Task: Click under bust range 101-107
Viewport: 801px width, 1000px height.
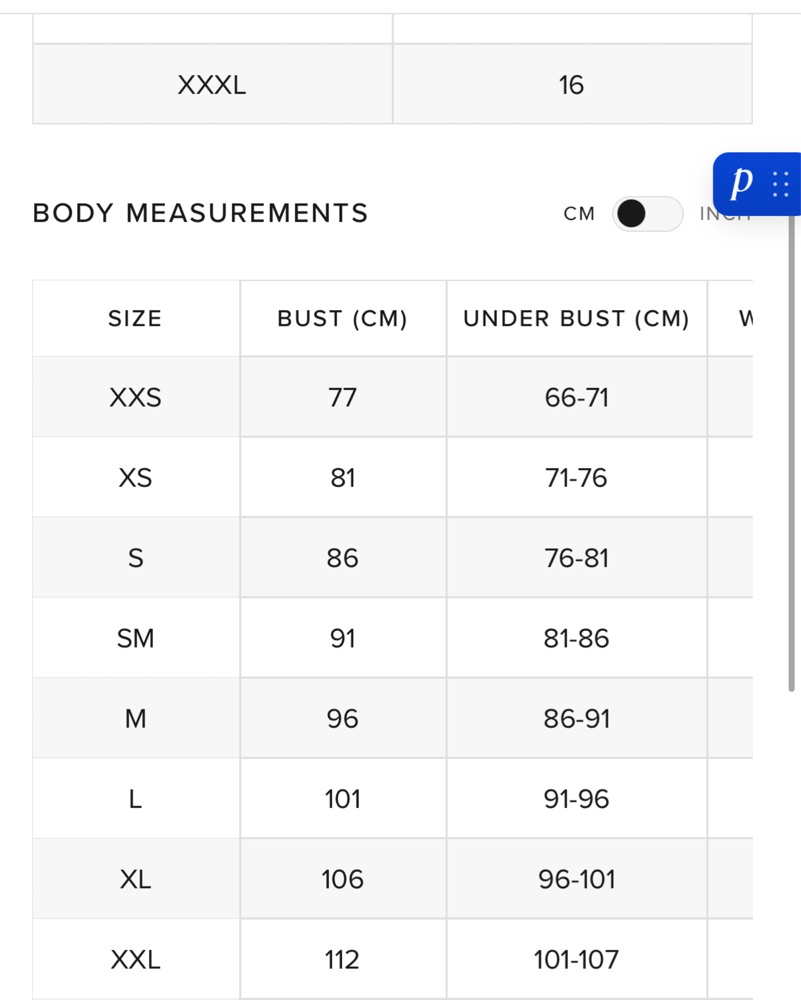Action: [x=577, y=959]
